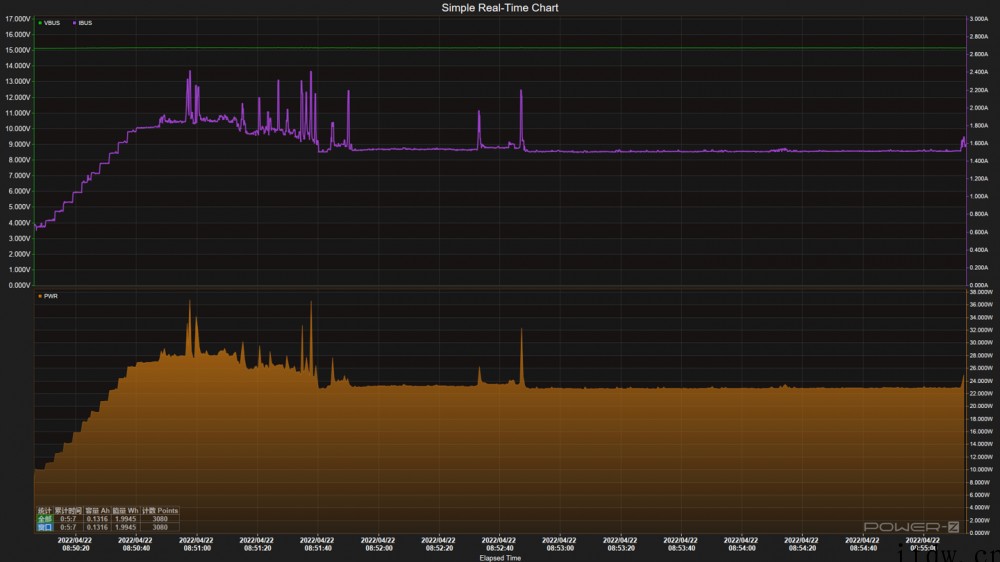Click the 08:53:00 time axis label
Screen dimensions: 1000x562
coord(559,548)
